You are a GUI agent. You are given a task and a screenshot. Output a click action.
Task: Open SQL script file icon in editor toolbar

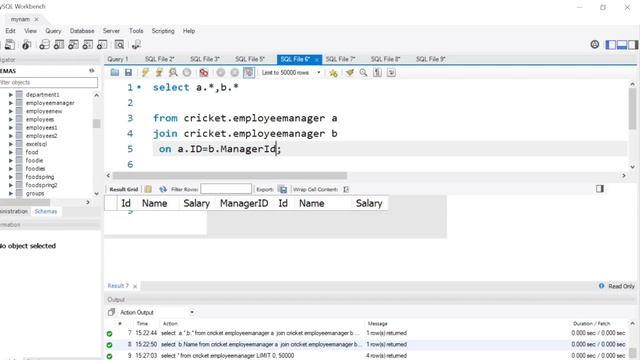pos(115,73)
